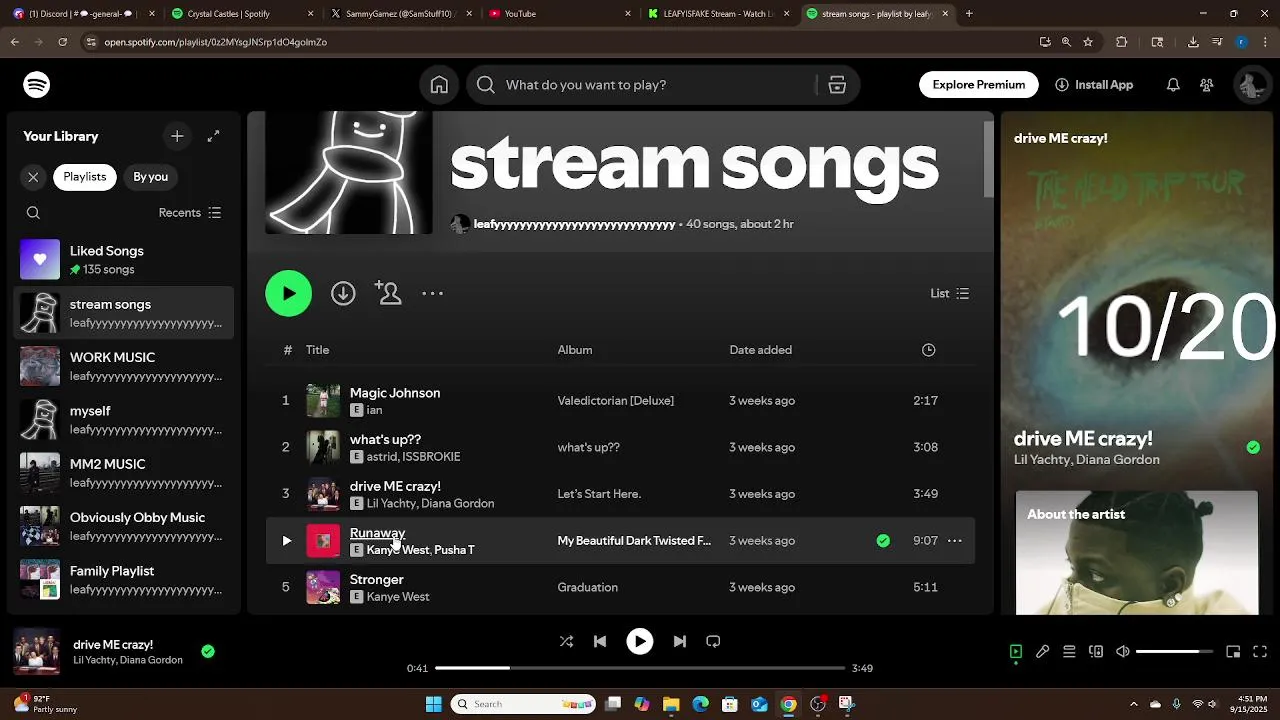Screen dimensions: 1280x720
Task: Open What's New notifications bell
Action: [x=1173, y=85]
